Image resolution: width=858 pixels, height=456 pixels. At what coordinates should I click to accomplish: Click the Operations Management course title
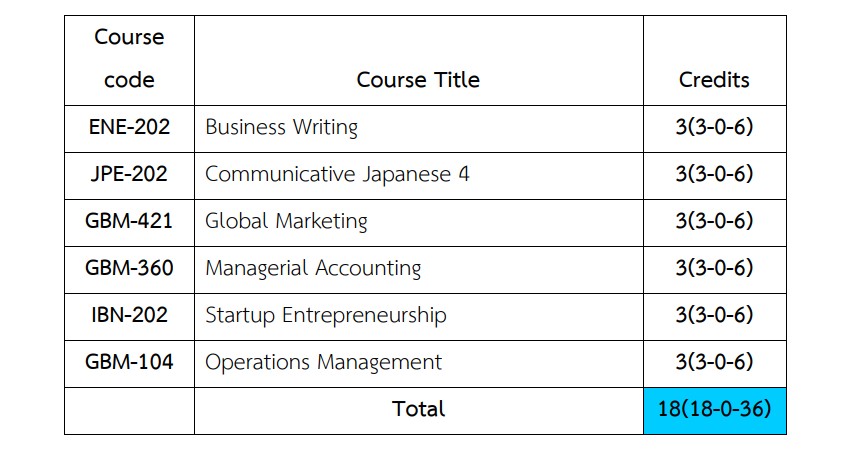(323, 362)
